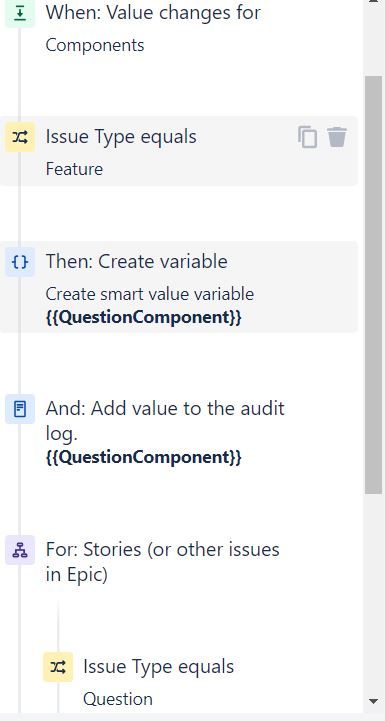Viewport: 385px width, 721px height.
Task: Click the bold QuestionComponent smart value under Create variable
Action: click(x=144, y=318)
